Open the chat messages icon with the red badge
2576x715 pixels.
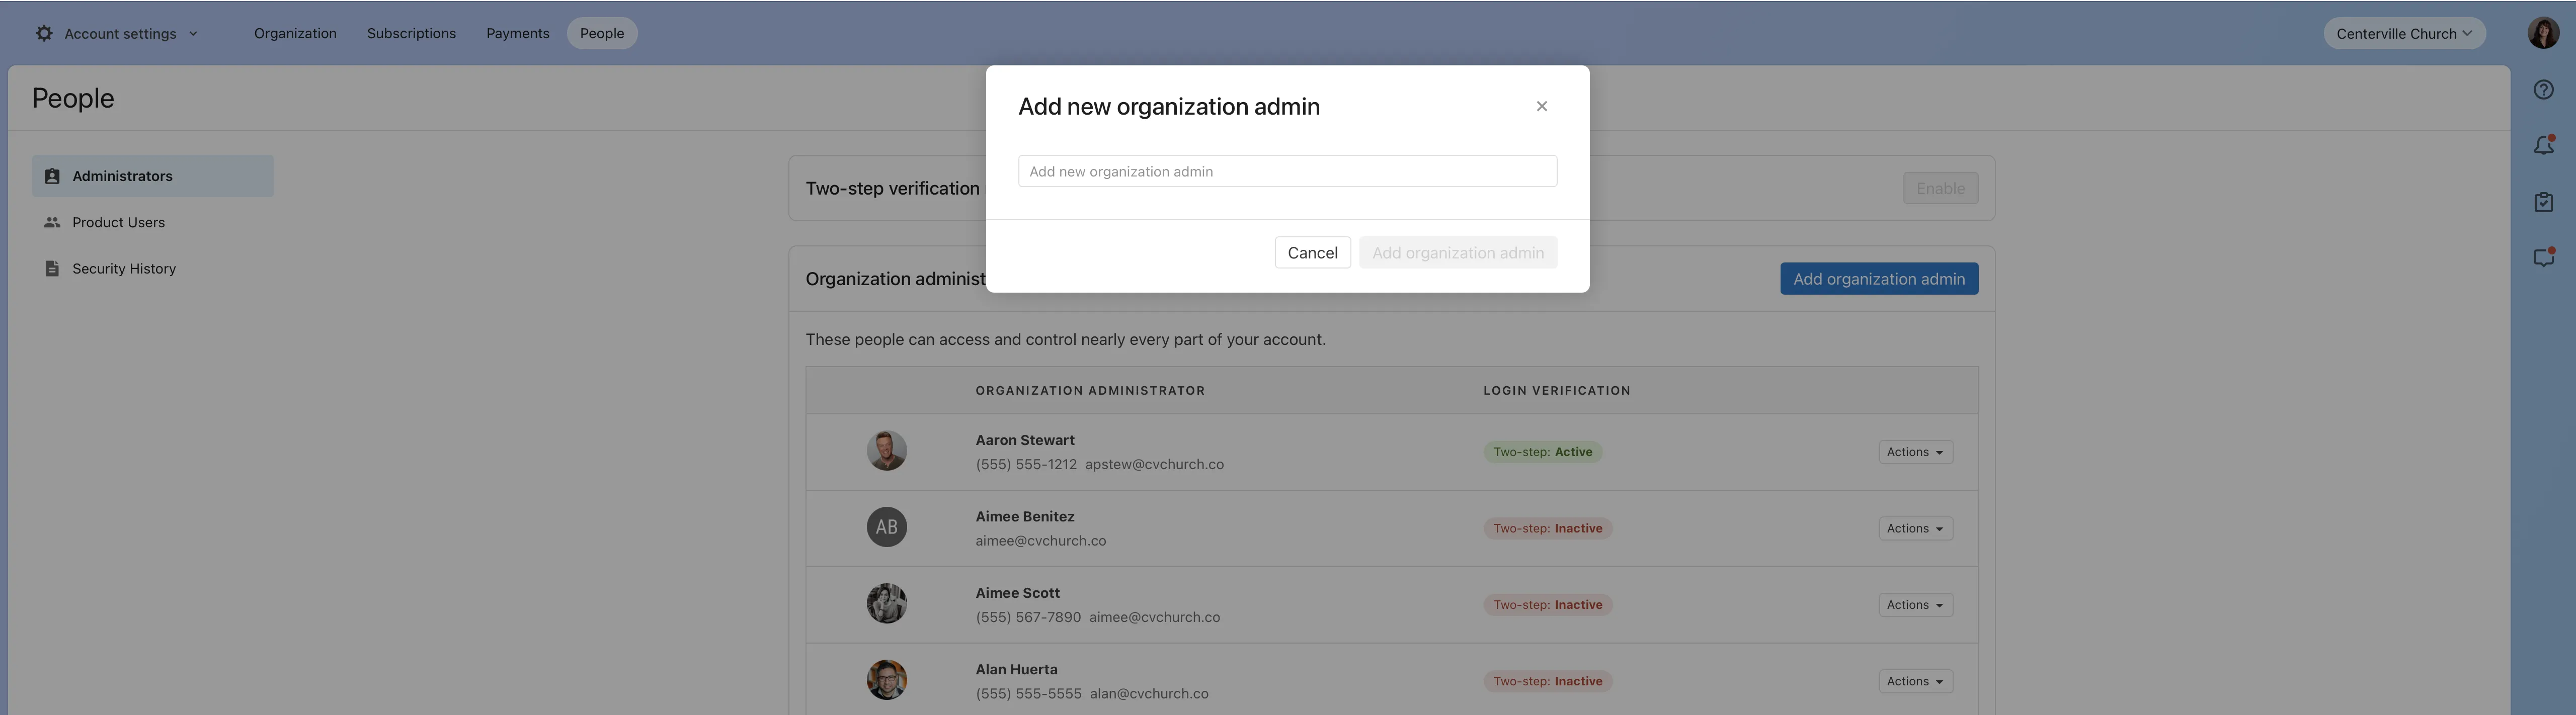coord(2544,257)
